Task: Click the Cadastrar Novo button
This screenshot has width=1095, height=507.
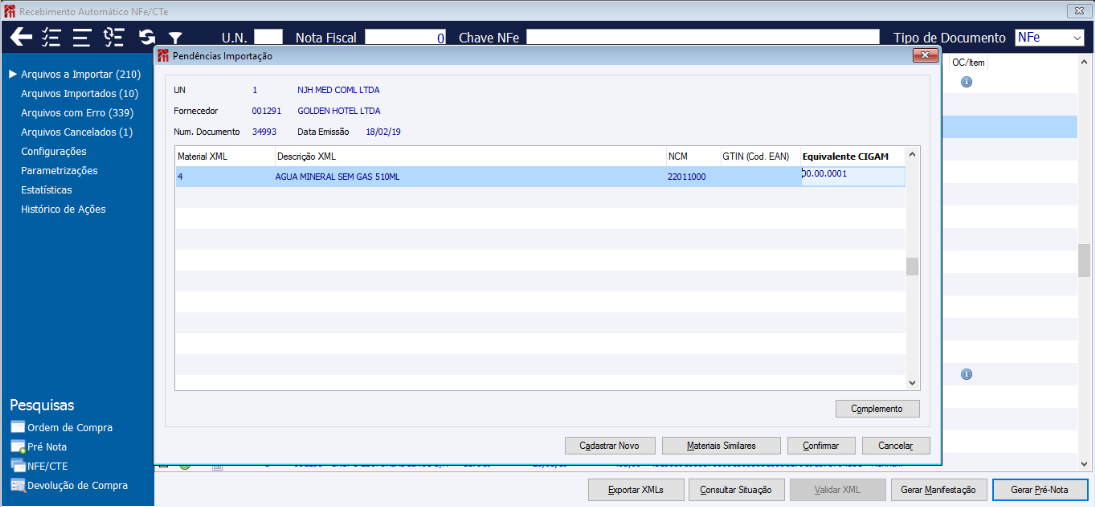Action: point(608,446)
